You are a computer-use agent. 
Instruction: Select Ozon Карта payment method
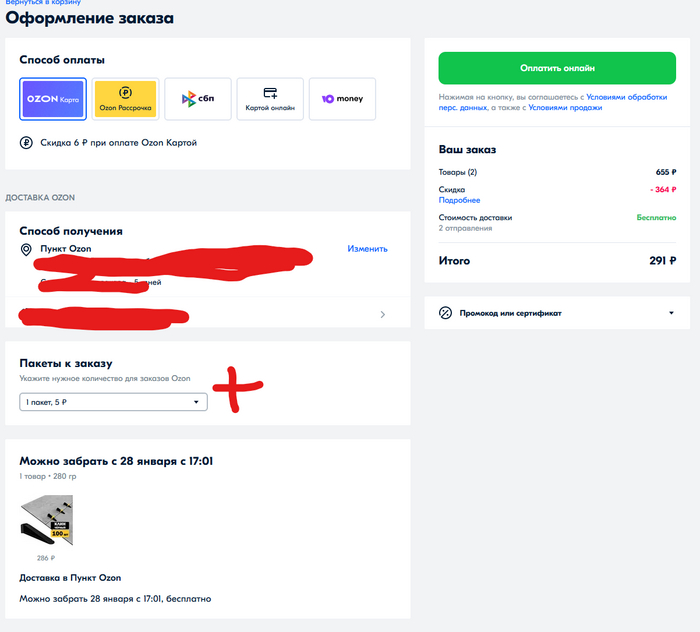53,99
